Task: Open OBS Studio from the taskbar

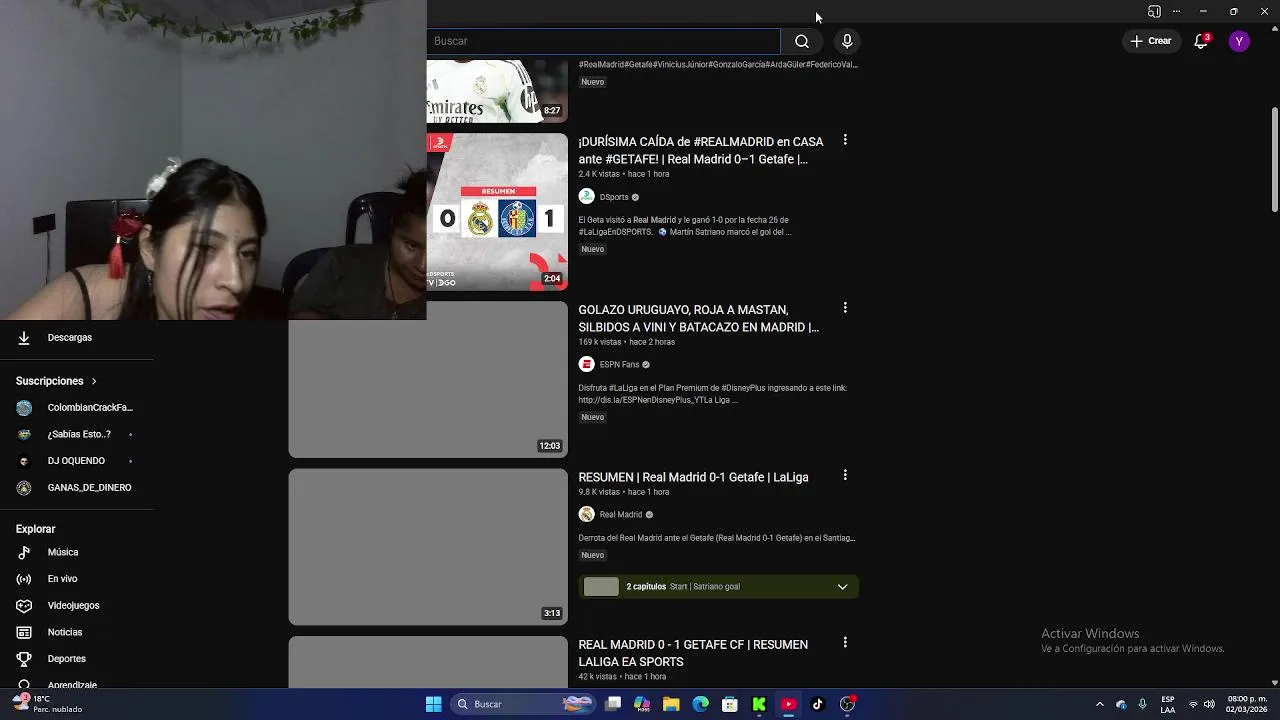Action: 847,704
